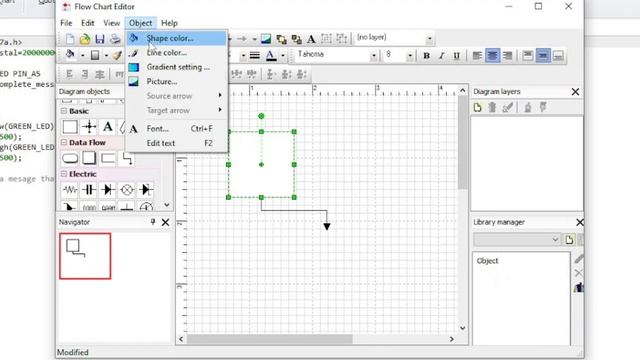The width and height of the screenshot is (640, 360).
Task: Toggle Bold text formatting
Action: (x=427, y=56)
